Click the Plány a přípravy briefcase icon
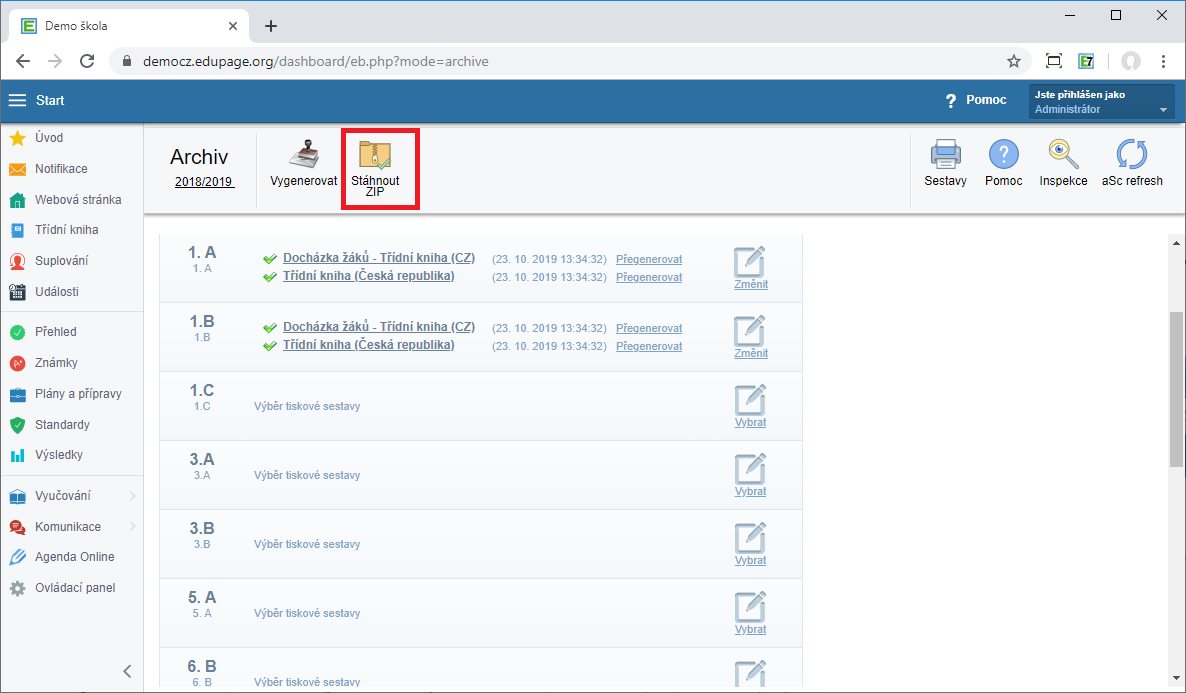1186x693 pixels. [17, 394]
